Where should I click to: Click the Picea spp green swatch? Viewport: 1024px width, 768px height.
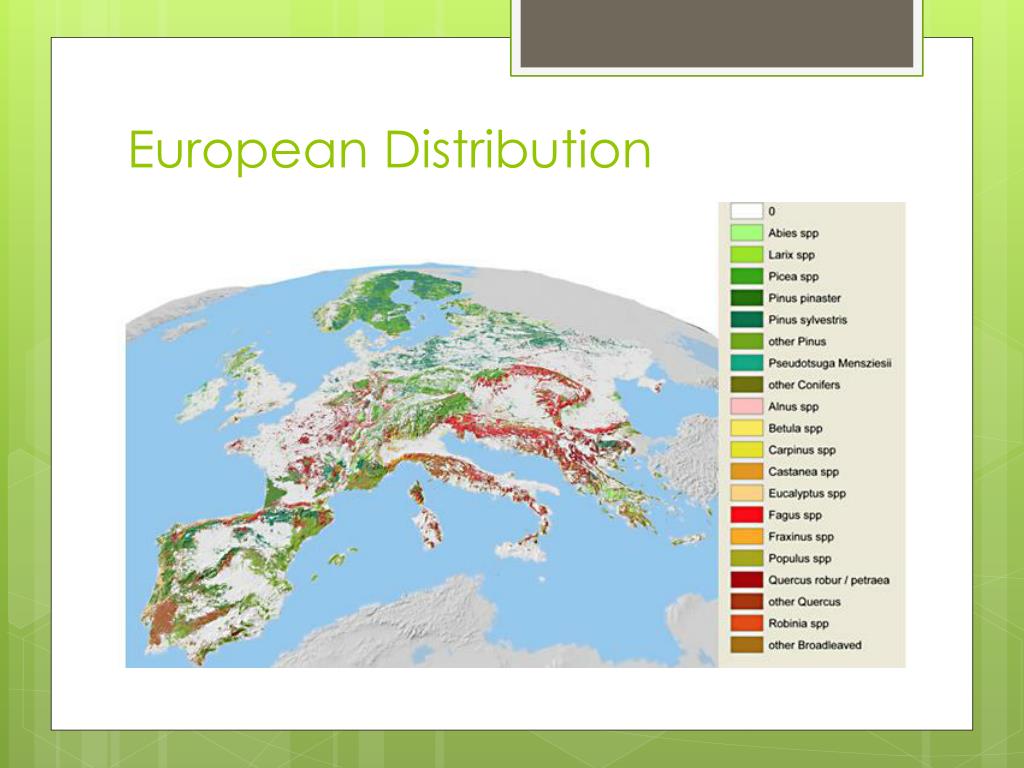pyautogui.click(x=746, y=276)
